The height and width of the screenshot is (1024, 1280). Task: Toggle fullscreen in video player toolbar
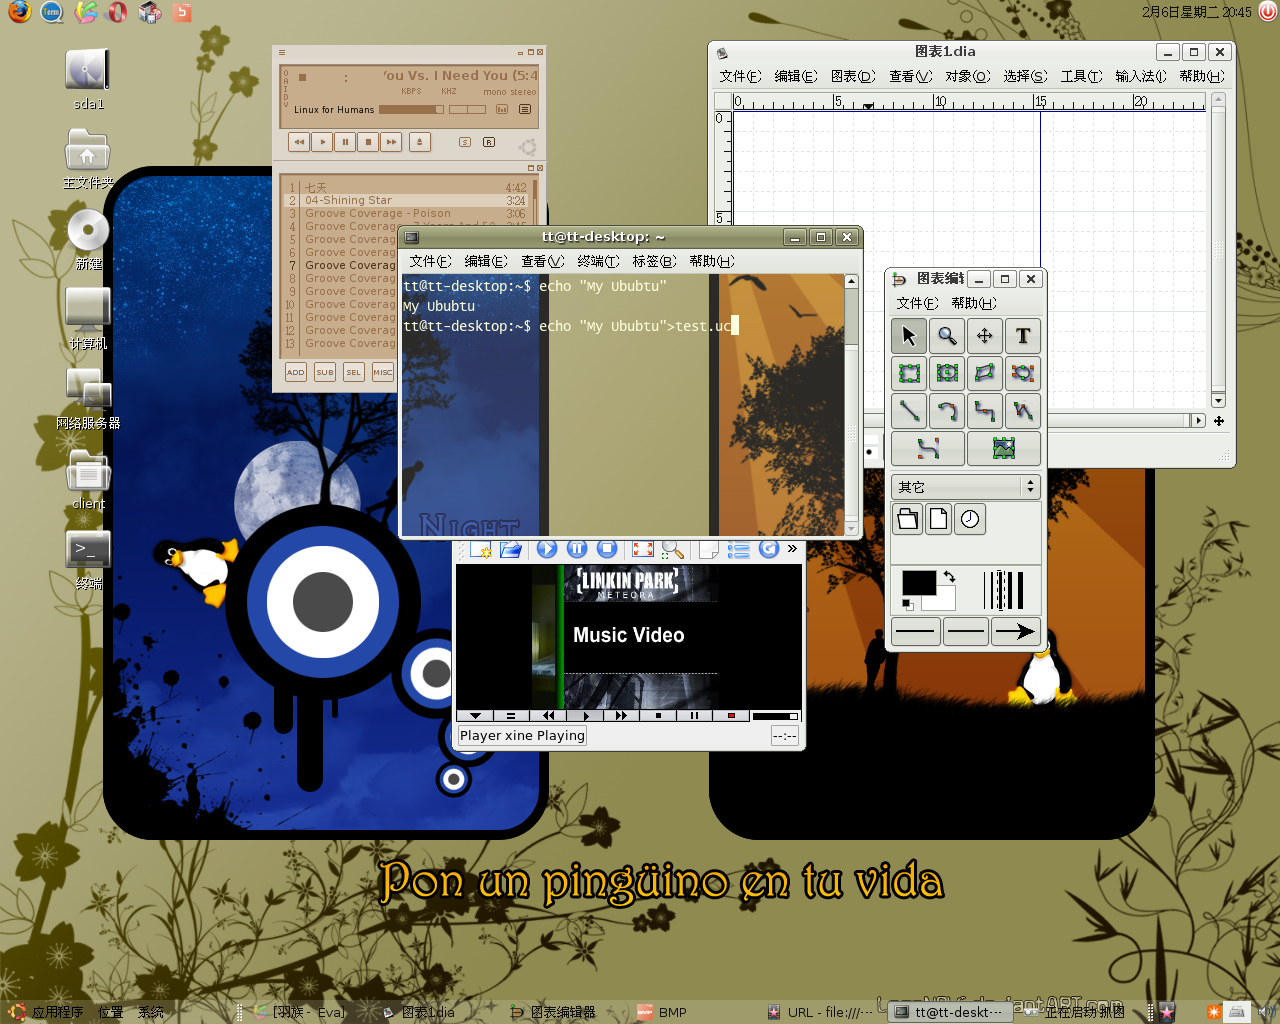(643, 549)
